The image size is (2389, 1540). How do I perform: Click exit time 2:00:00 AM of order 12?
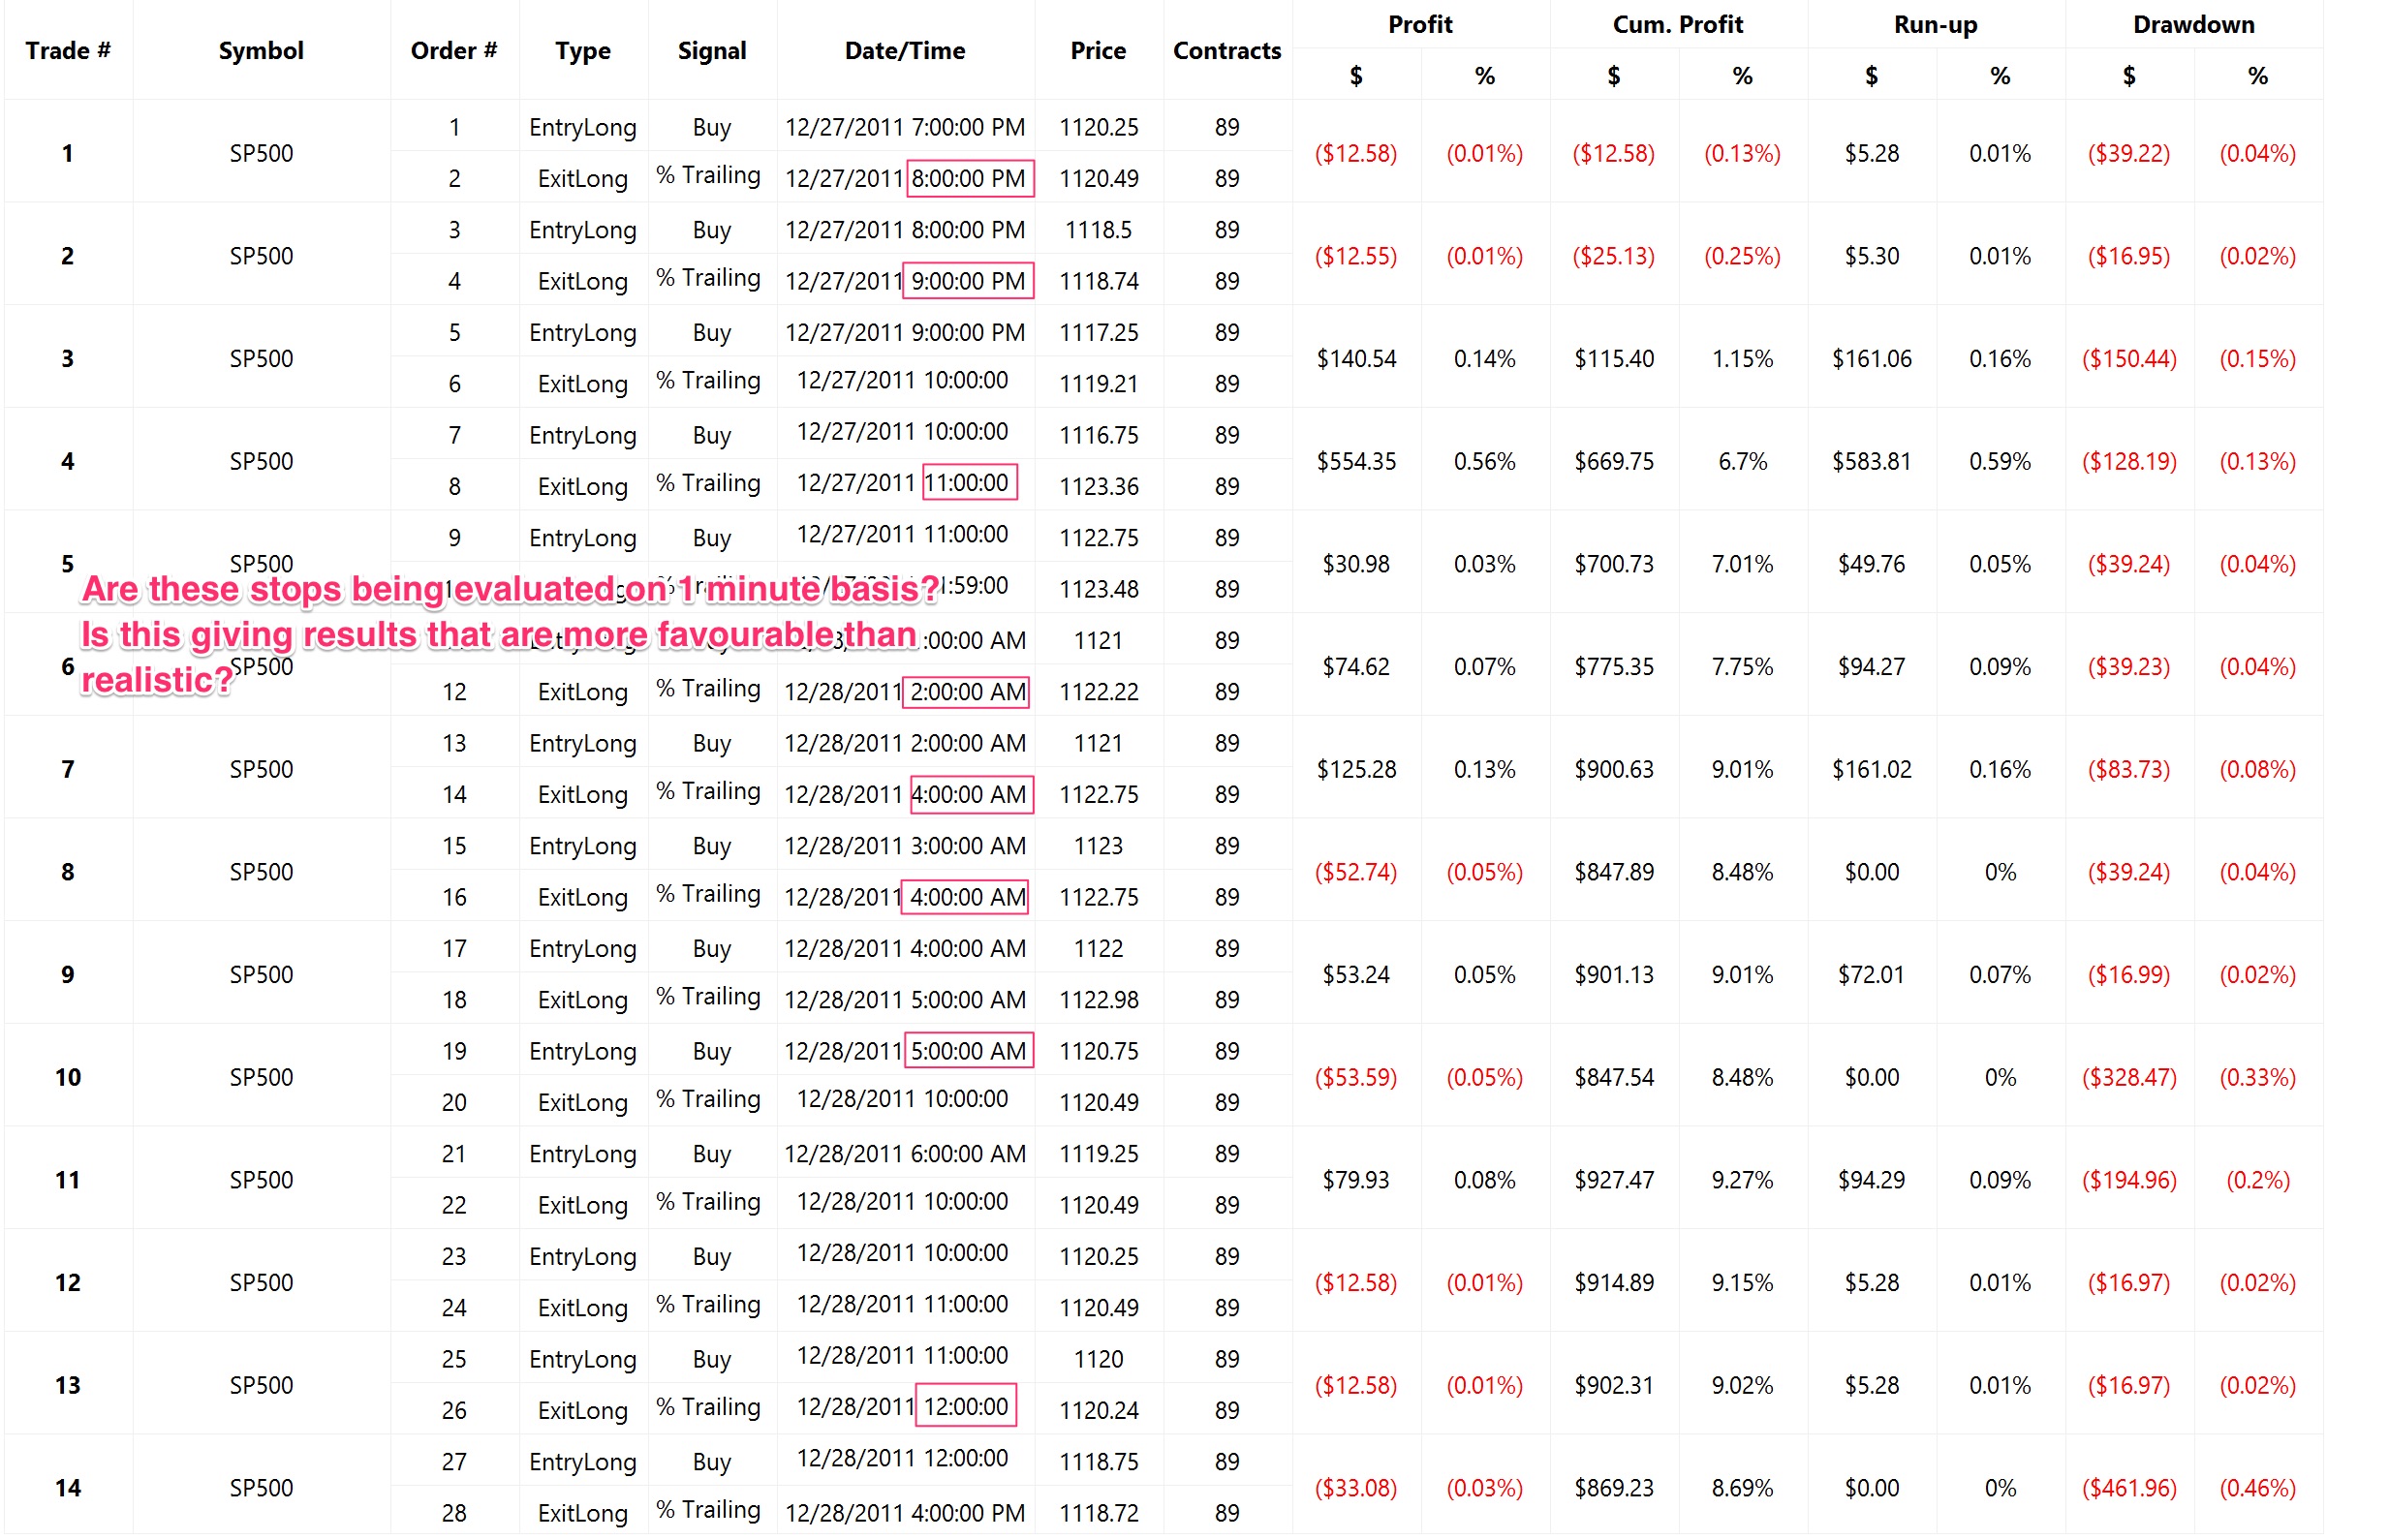pyautogui.click(x=967, y=692)
